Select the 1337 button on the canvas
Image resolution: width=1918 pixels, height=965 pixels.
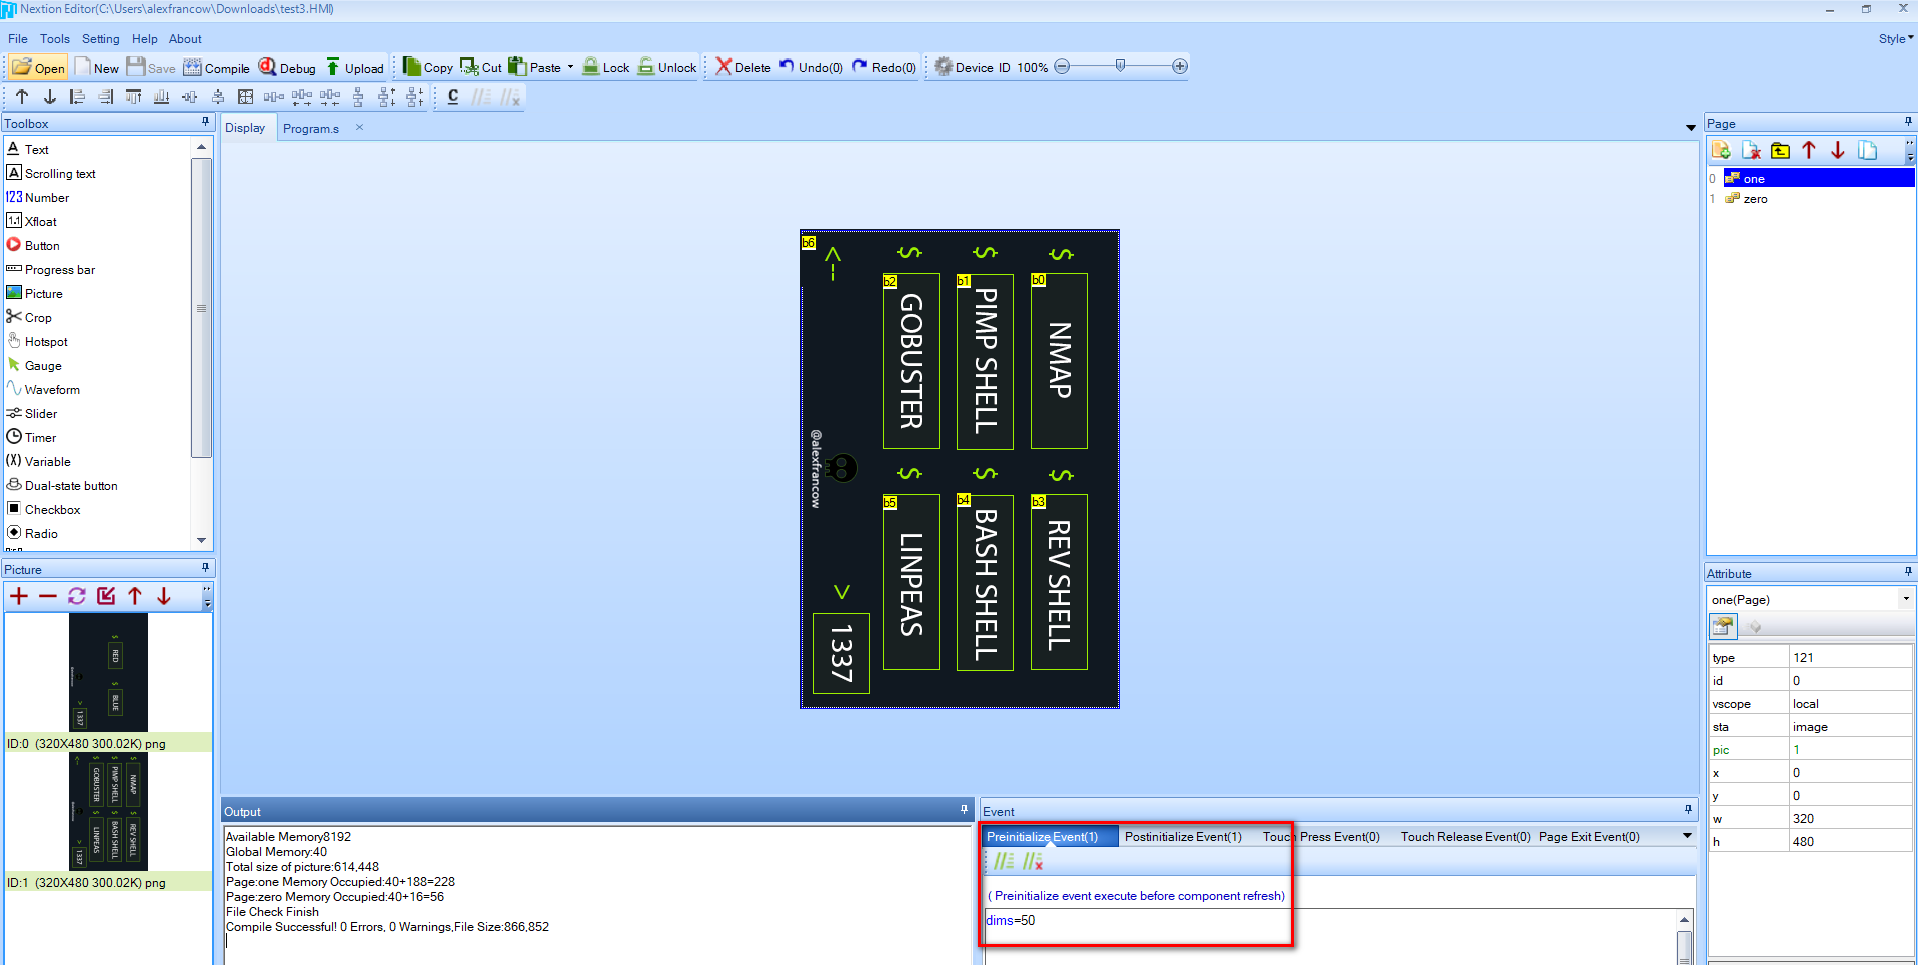click(842, 653)
